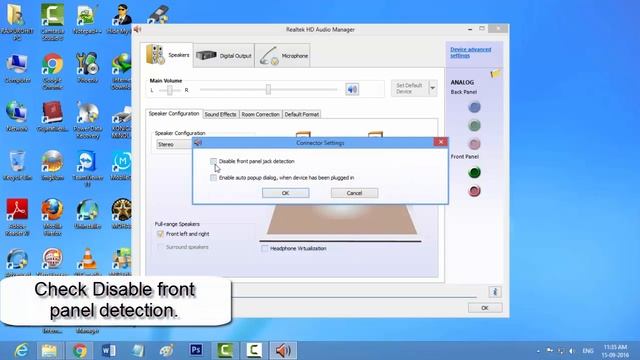Expand the Set Default Device dropdown arrow
The image size is (640, 360).
[x=433, y=88]
